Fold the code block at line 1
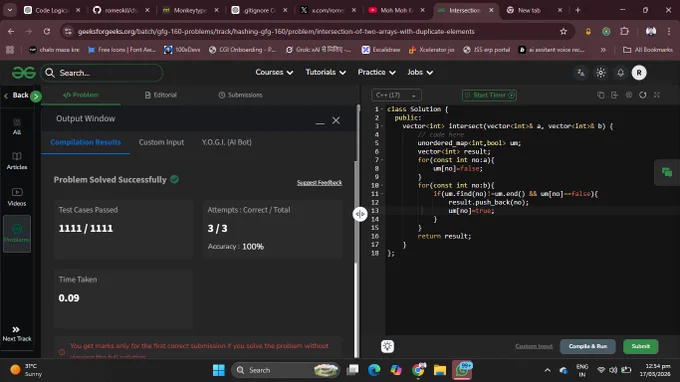This screenshot has width=680, height=382. (x=382, y=109)
